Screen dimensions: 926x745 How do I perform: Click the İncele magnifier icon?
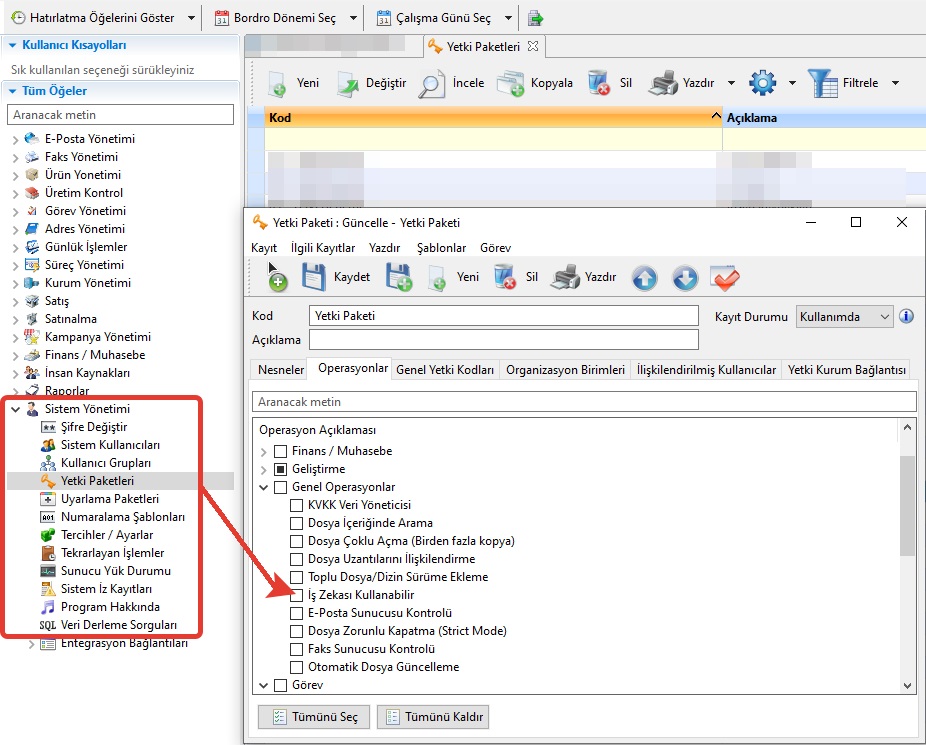[x=432, y=83]
